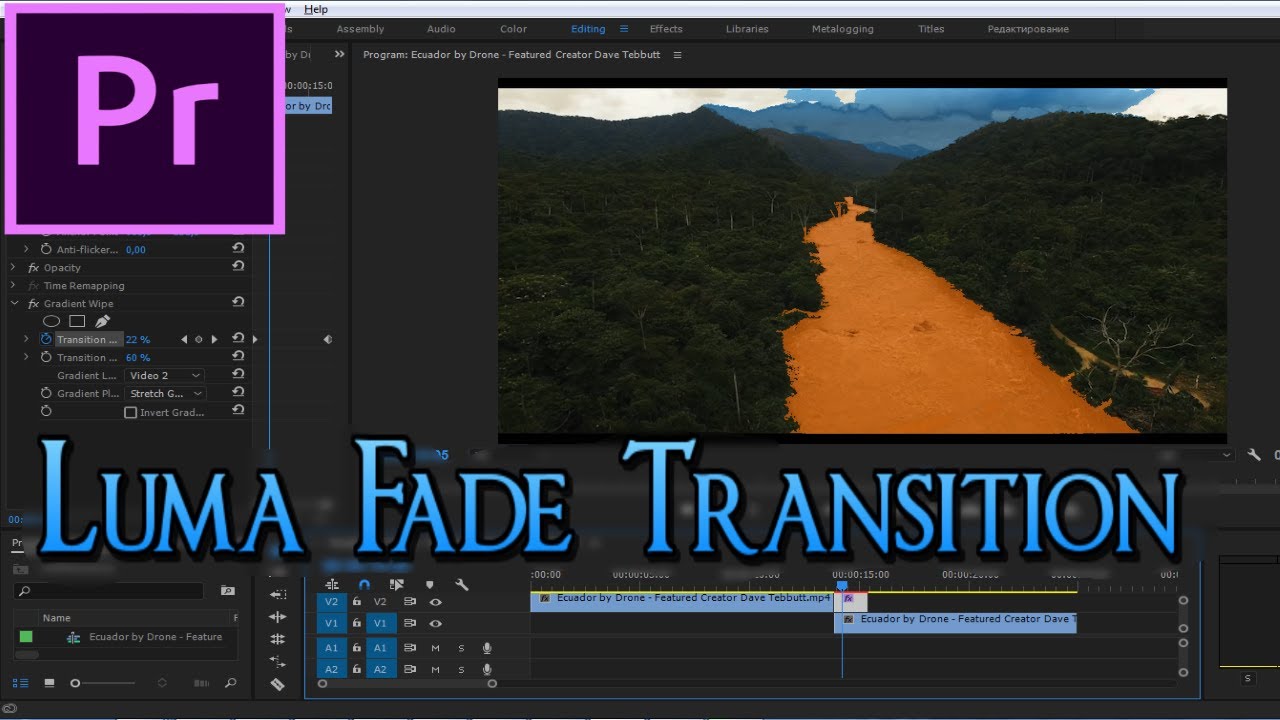The image size is (1280, 720).
Task: Toggle timeline Snap magnet
Action: point(364,585)
